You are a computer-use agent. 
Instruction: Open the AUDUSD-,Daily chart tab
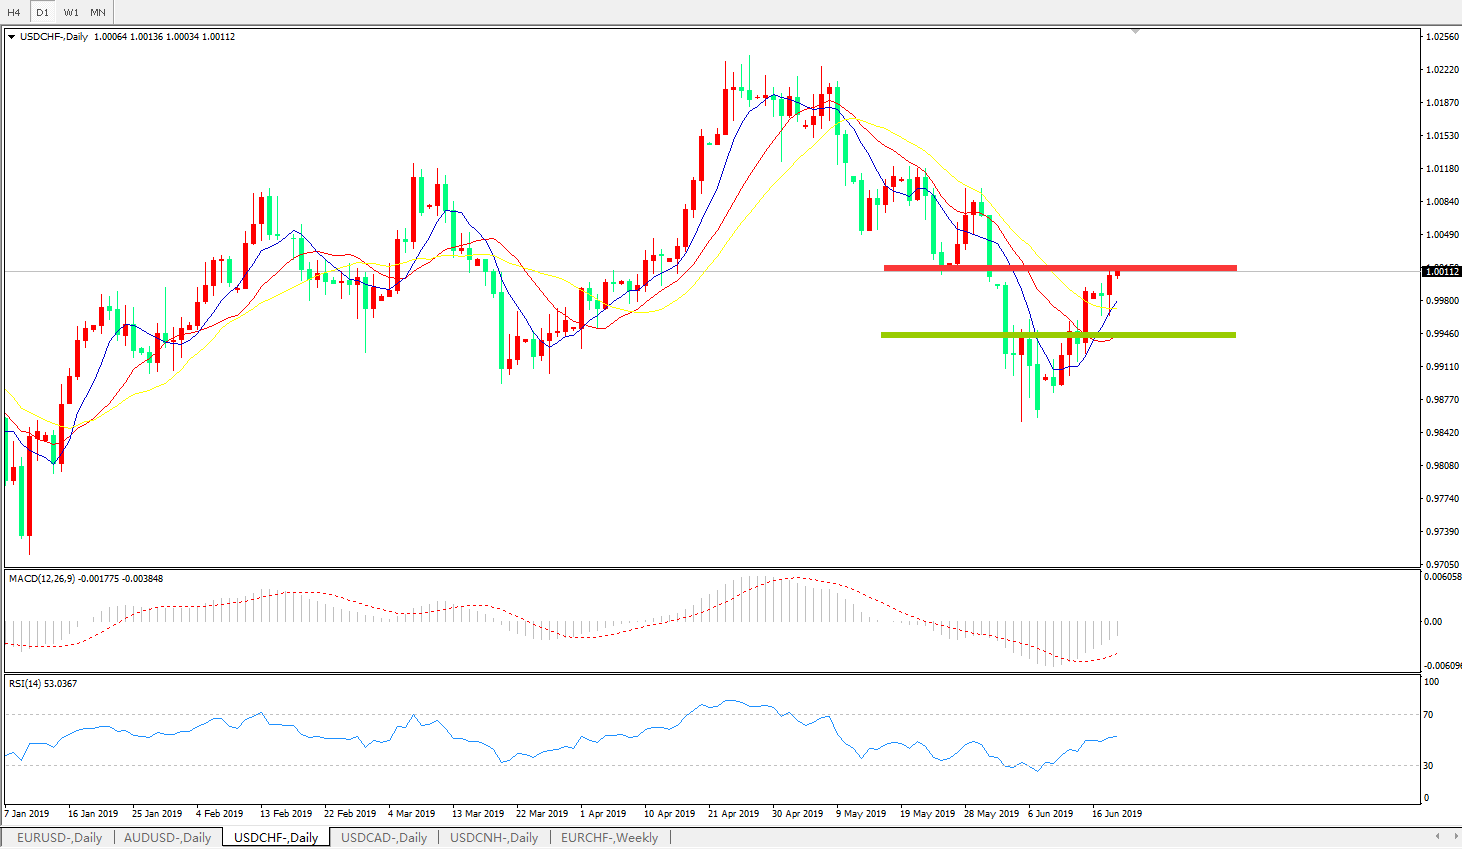[x=167, y=838]
